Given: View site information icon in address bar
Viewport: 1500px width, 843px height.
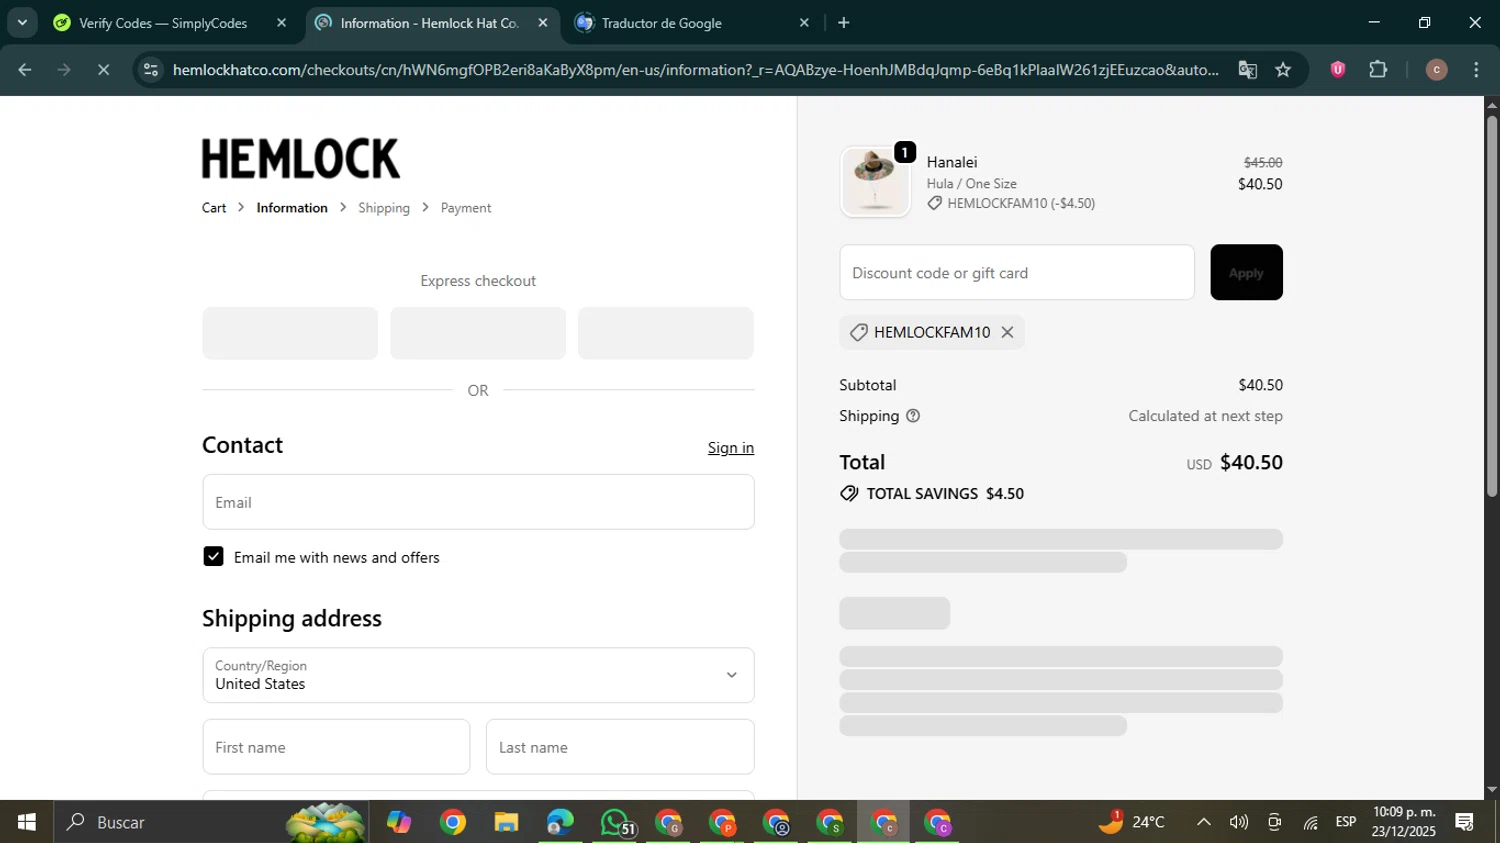Looking at the screenshot, I should coord(151,70).
